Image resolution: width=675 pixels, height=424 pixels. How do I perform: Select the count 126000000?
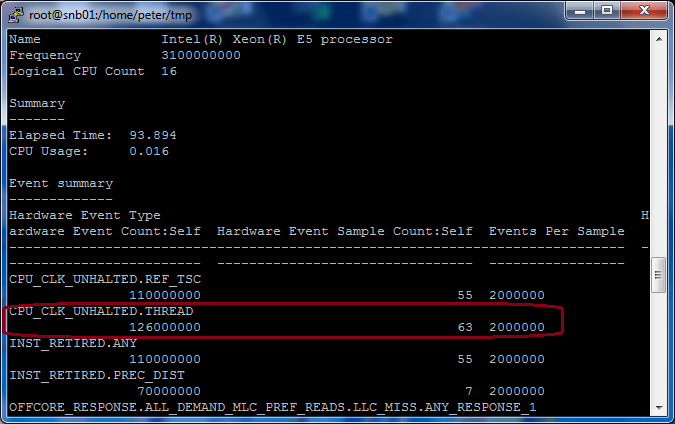[165, 328]
